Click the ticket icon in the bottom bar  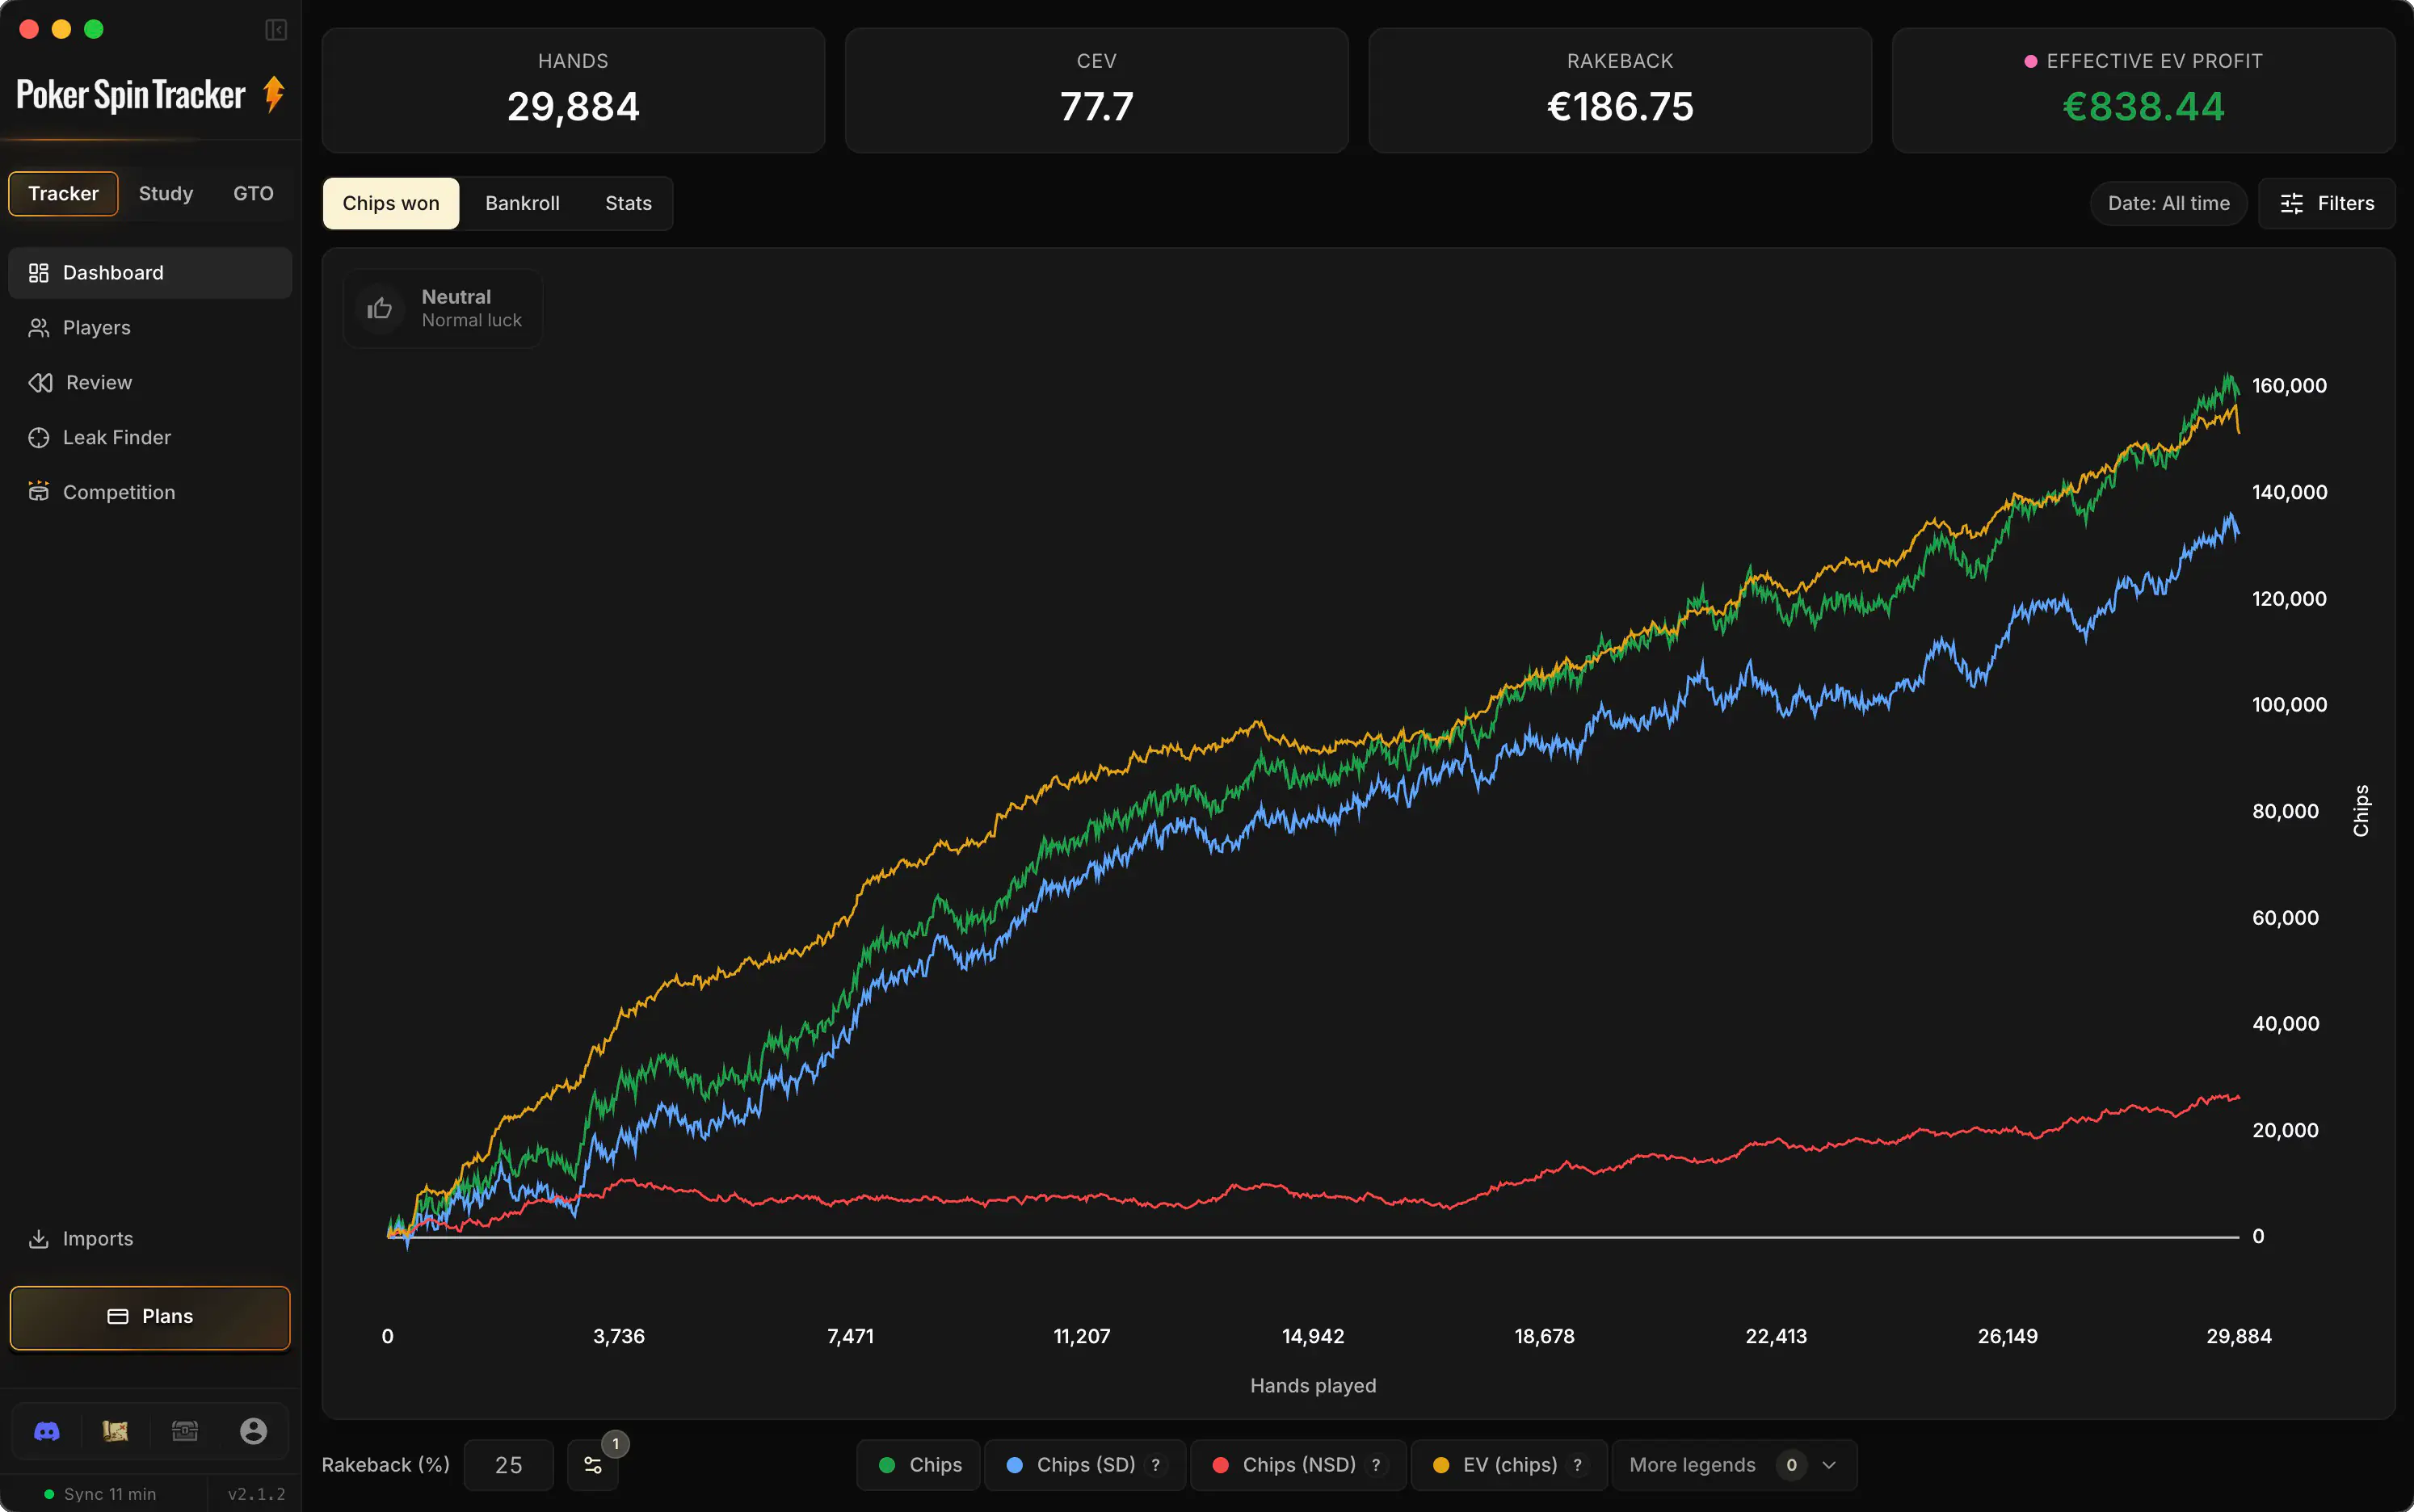click(185, 1431)
